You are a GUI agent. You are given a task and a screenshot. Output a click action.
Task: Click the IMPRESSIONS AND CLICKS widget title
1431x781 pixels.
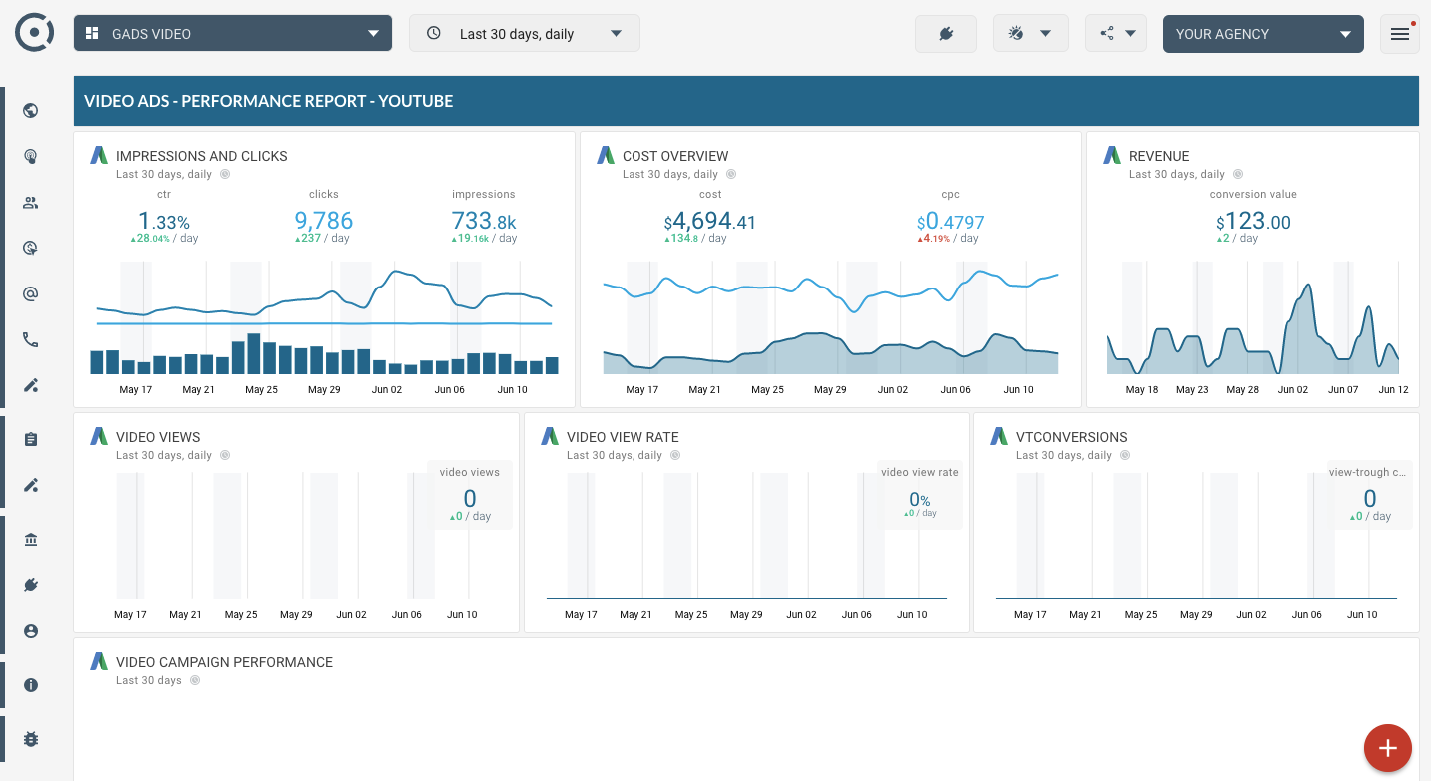201,156
